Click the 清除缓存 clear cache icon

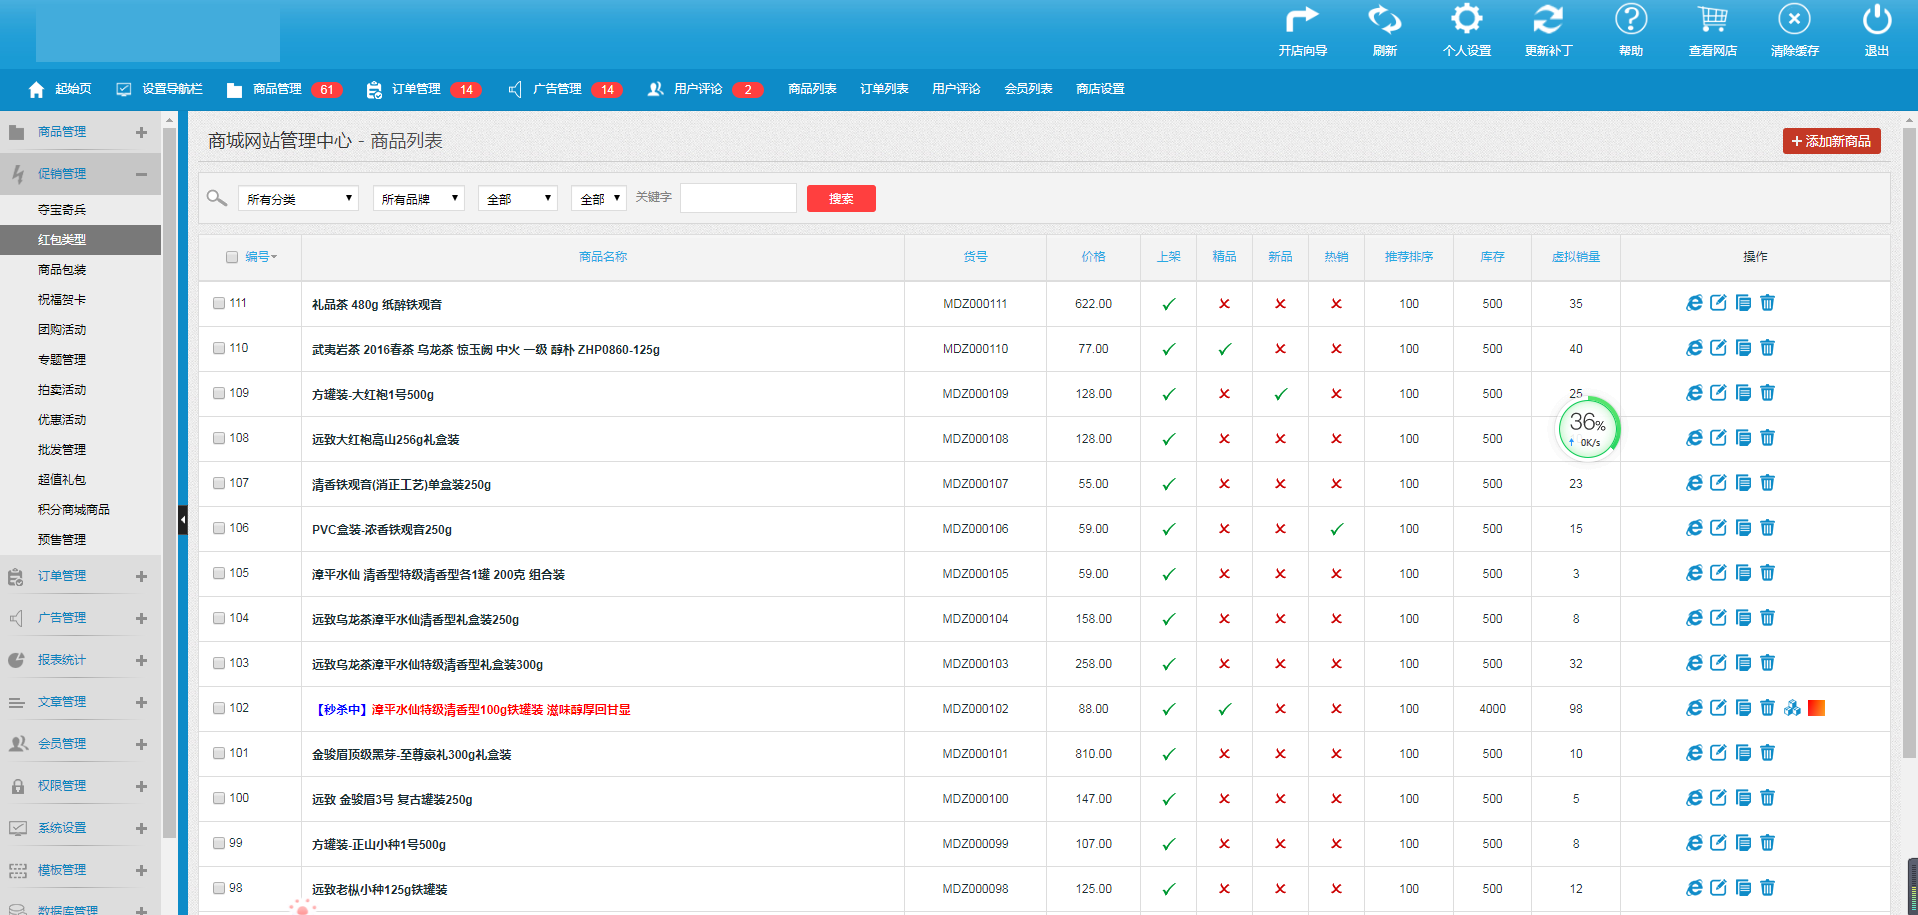pos(1794,20)
